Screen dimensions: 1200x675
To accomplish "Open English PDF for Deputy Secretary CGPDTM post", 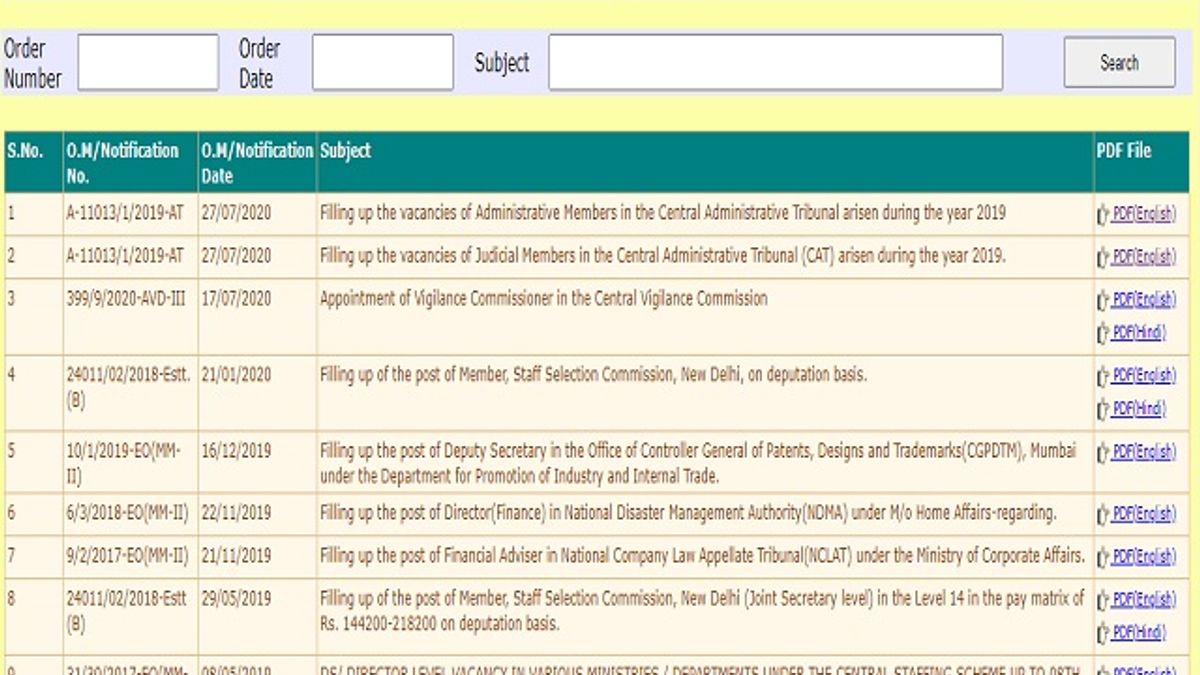I will [x=1143, y=453].
